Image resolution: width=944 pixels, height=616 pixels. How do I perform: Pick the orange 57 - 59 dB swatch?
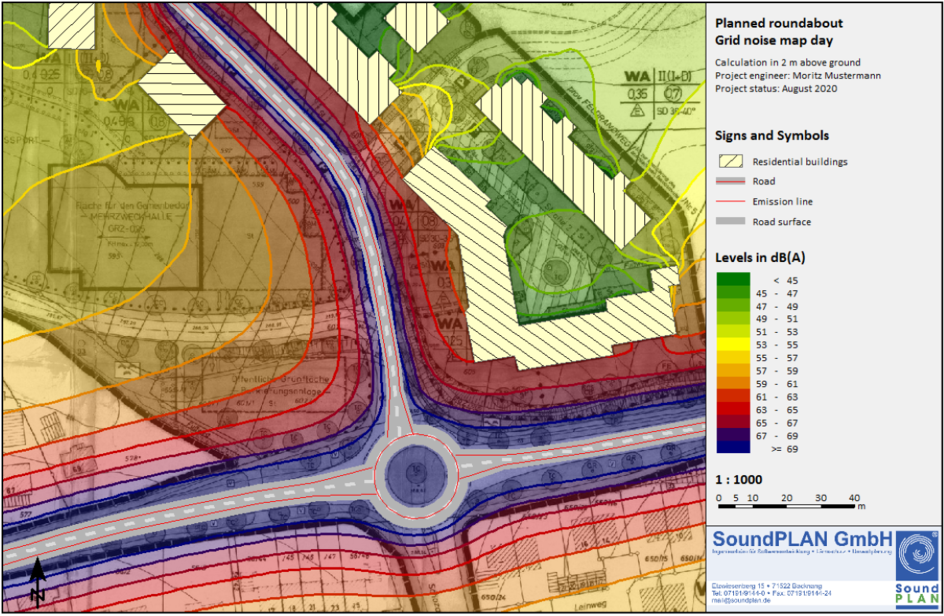click(731, 371)
